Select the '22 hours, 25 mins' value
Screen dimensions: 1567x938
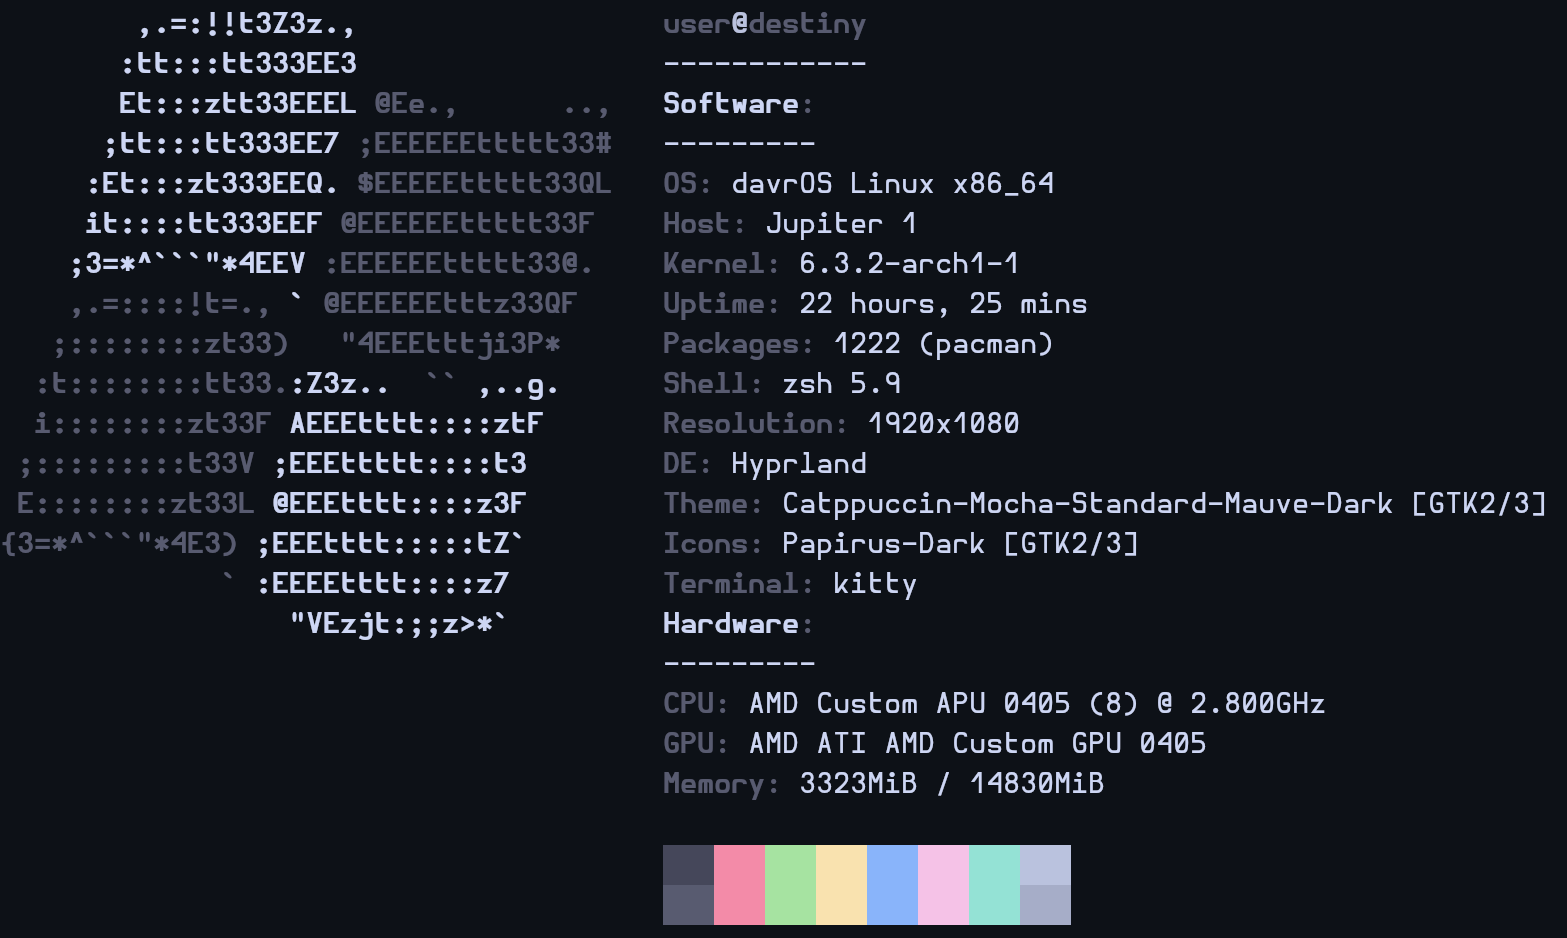[x=943, y=304]
